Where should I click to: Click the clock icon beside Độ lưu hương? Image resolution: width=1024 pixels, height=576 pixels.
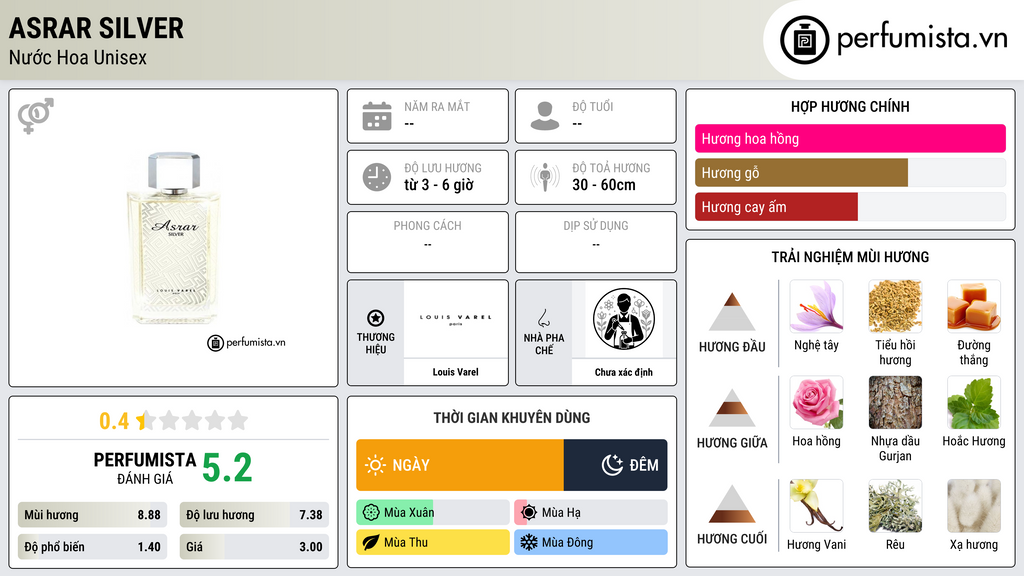tap(377, 177)
